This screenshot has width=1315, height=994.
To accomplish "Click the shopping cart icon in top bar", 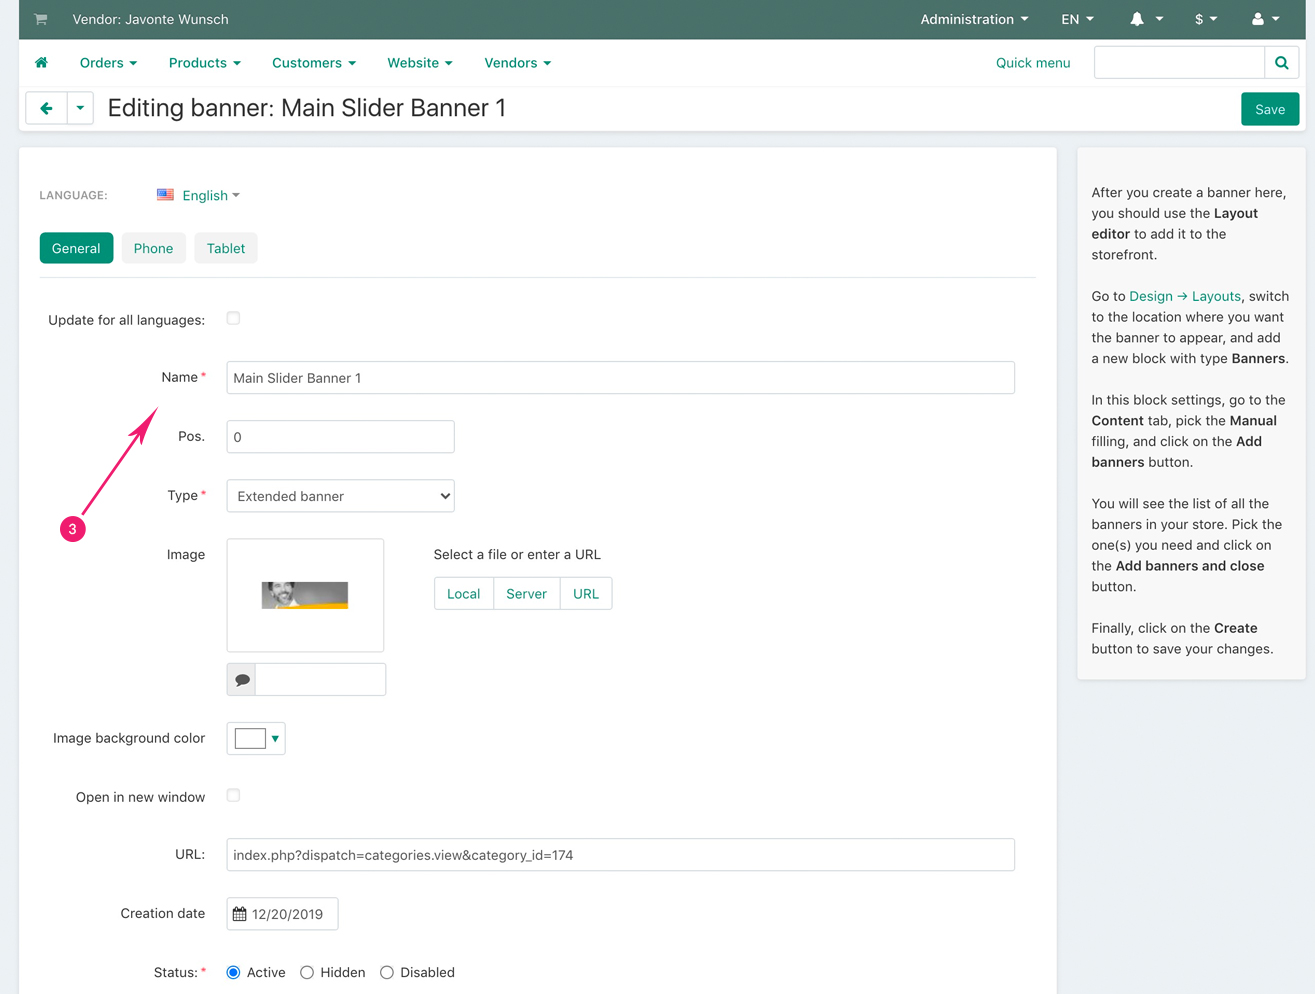I will tap(41, 19).
